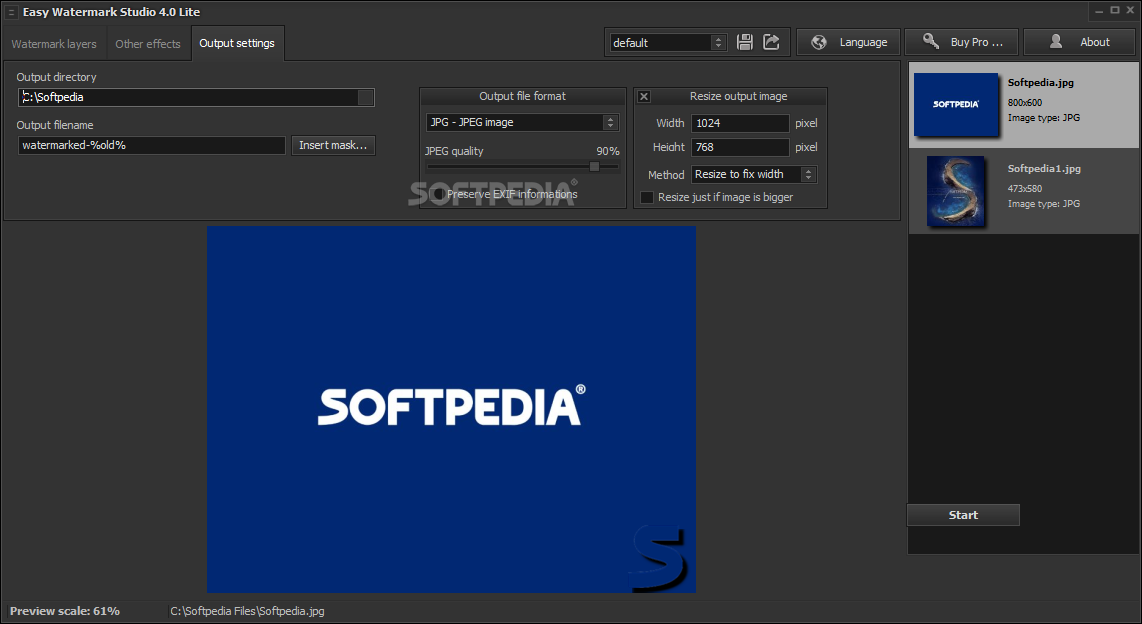Select Softpedia.jpg thumbnail in file list

tap(956, 104)
